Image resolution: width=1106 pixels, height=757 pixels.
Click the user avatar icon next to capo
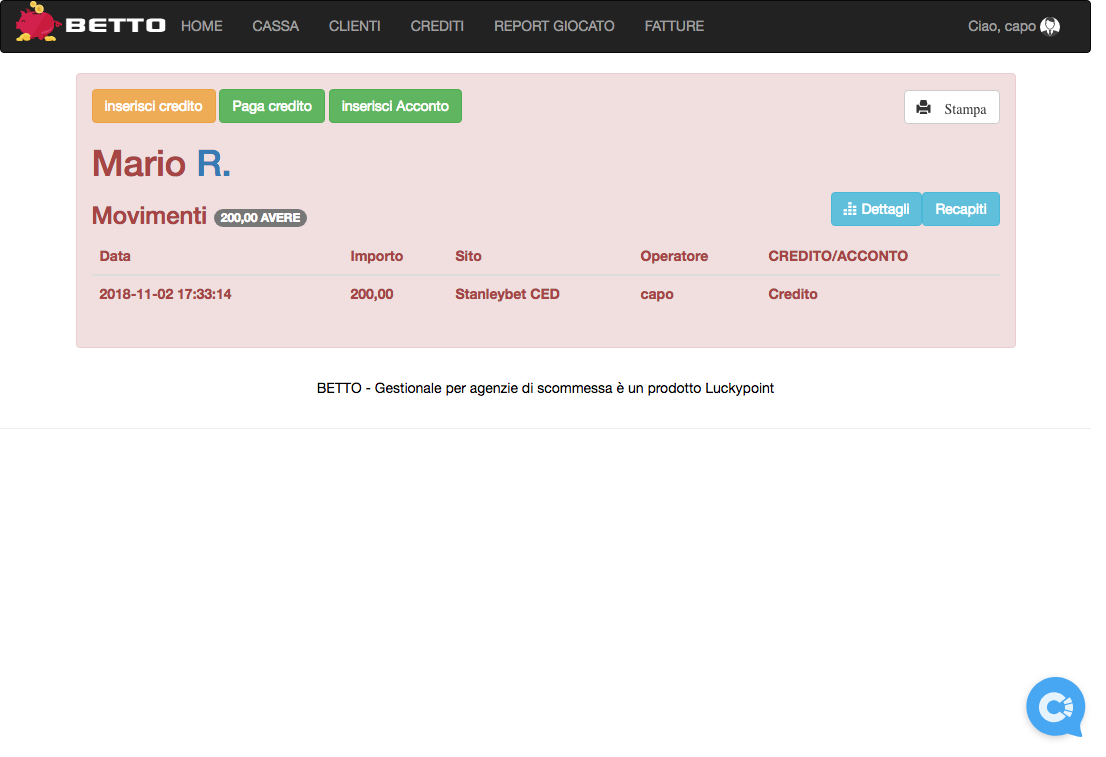[1050, 27]
